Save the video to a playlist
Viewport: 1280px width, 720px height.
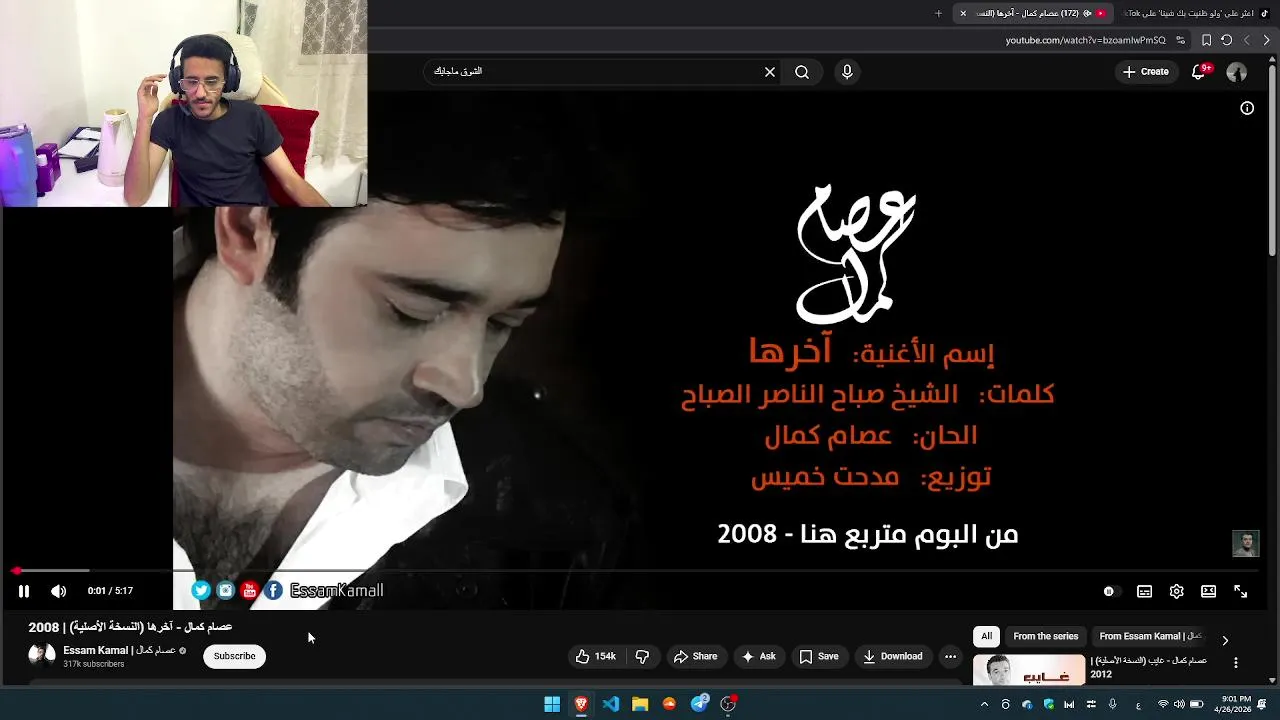pos(818,656)
